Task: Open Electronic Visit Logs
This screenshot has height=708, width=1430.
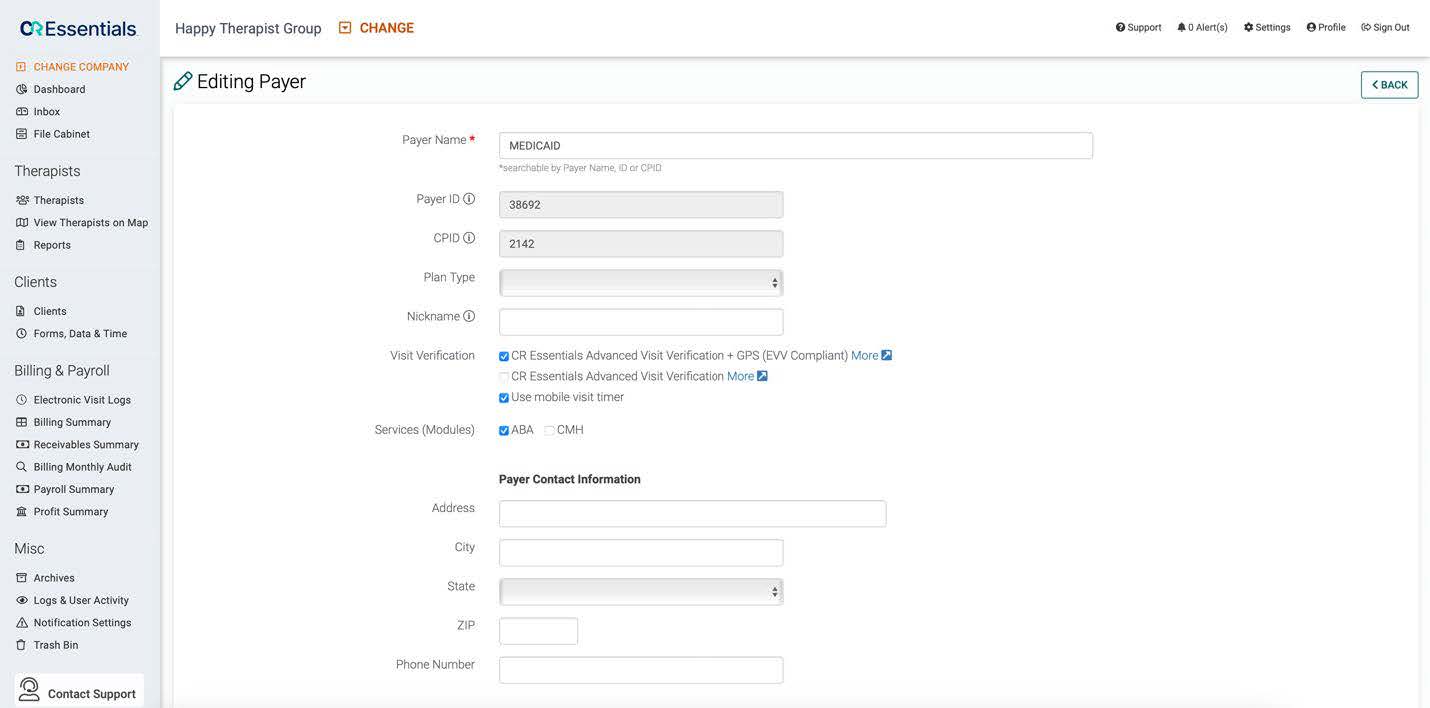Action: point(80,399)
